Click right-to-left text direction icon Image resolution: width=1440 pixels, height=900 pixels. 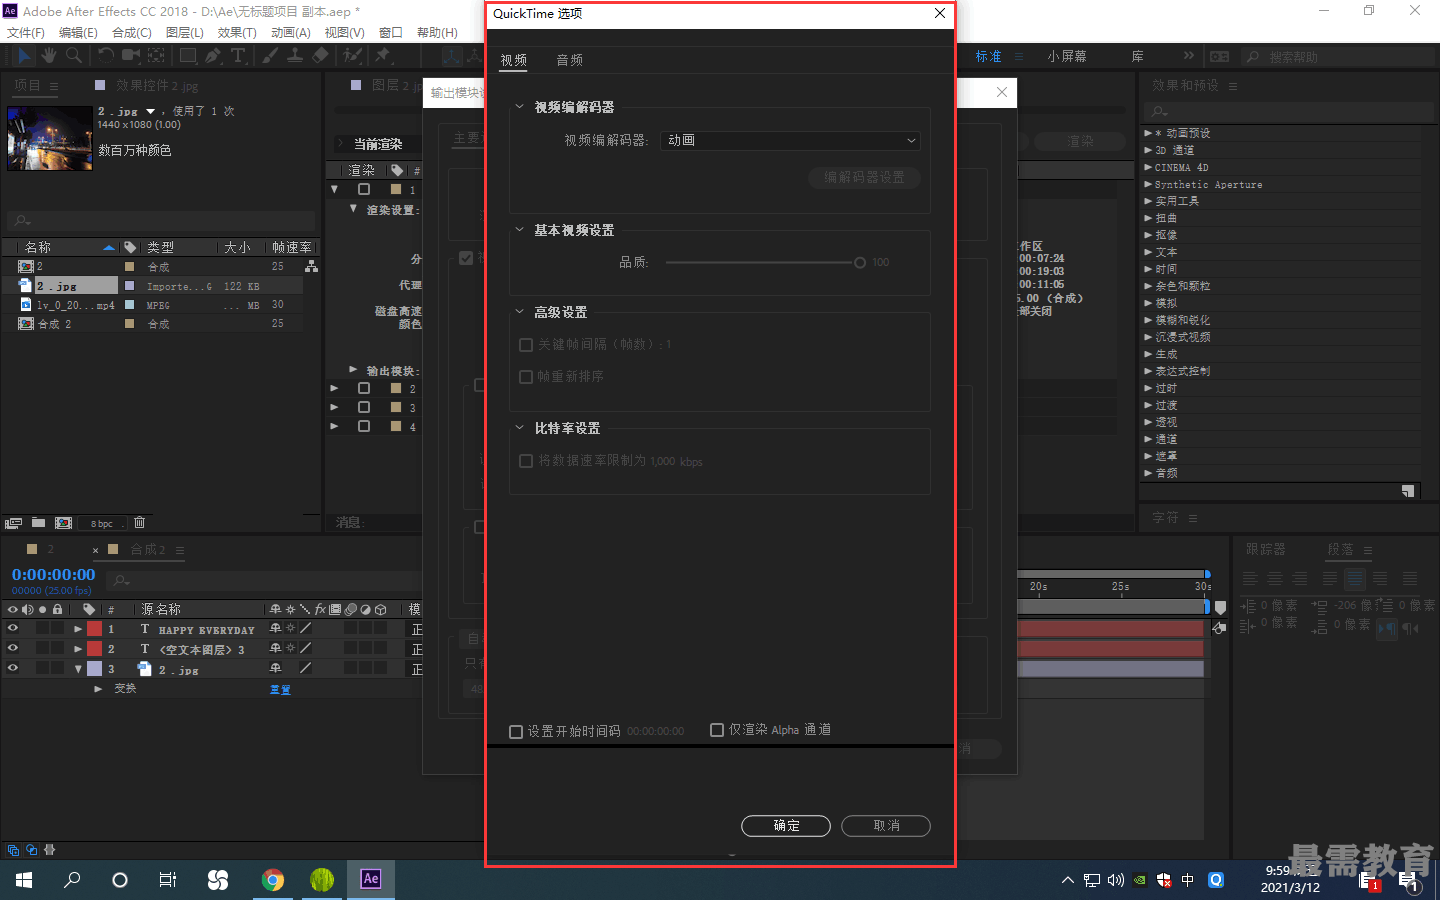point(1410,629)
